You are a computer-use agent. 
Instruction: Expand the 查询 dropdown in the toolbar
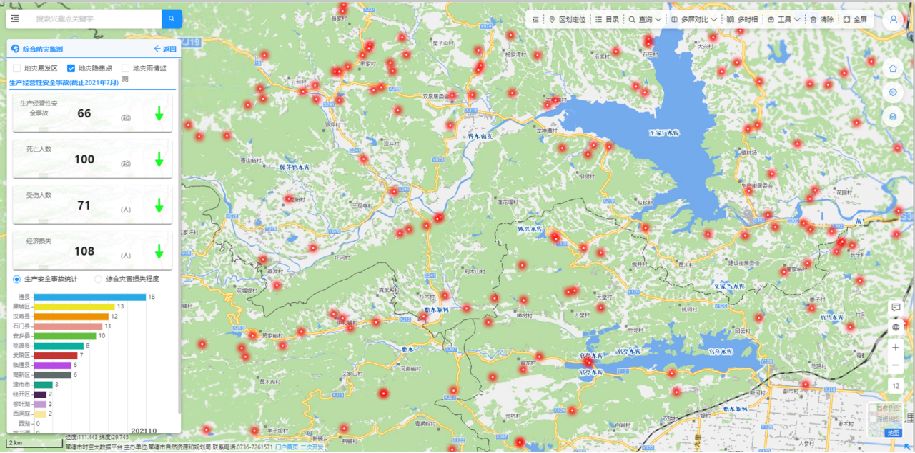645,19
